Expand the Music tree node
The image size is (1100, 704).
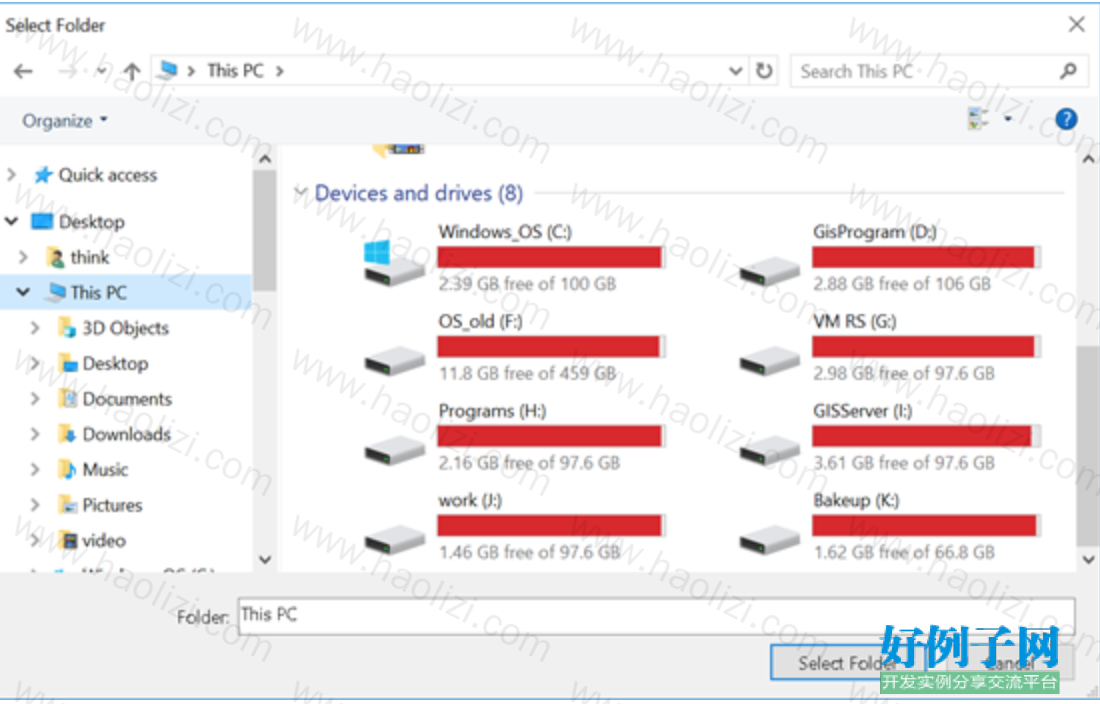pos(34,469)
